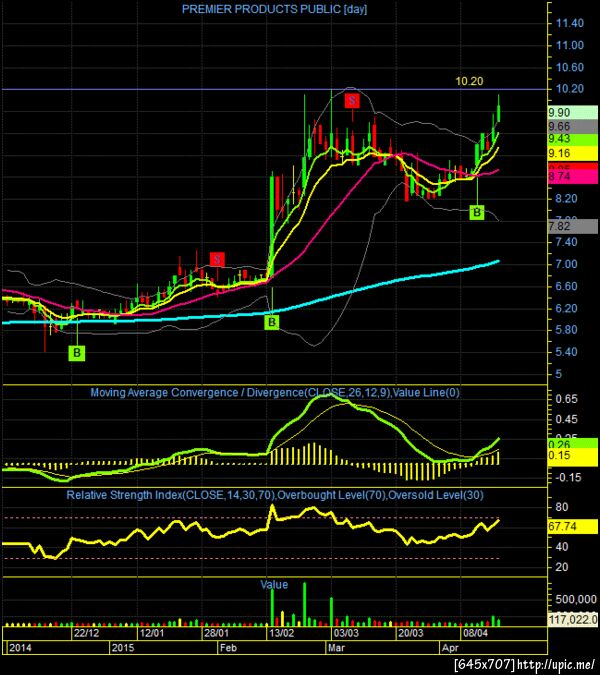Click the 08/04 date label
Screen dimensions: 600x675
pos(475,633)
